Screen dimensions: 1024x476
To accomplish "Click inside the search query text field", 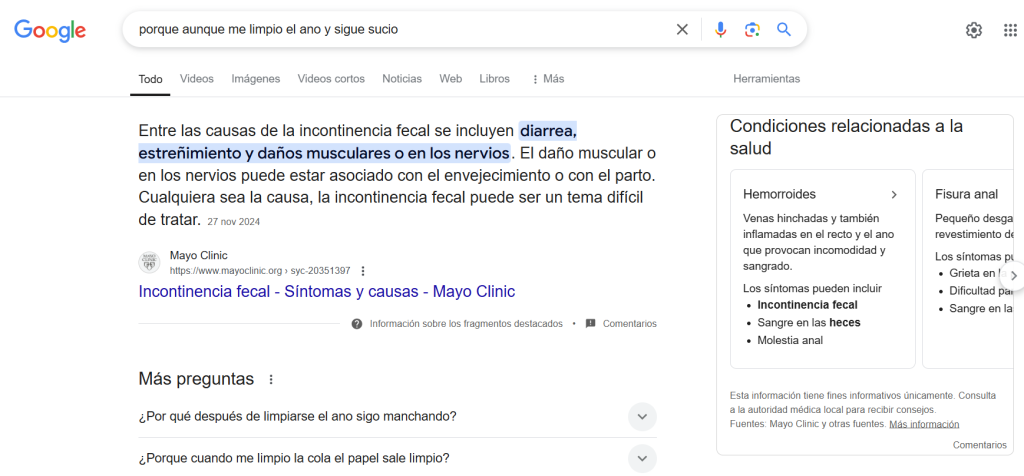I will [400, 30].
